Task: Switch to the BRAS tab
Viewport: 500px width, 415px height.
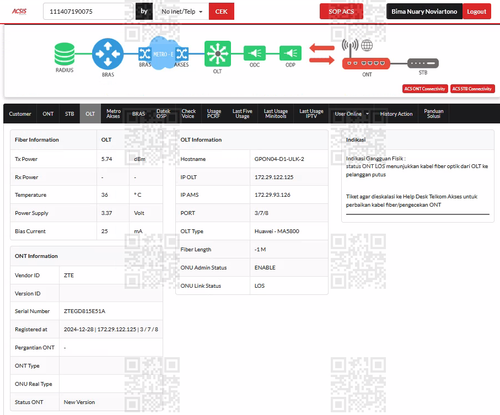Action: (x=138, y=114)
